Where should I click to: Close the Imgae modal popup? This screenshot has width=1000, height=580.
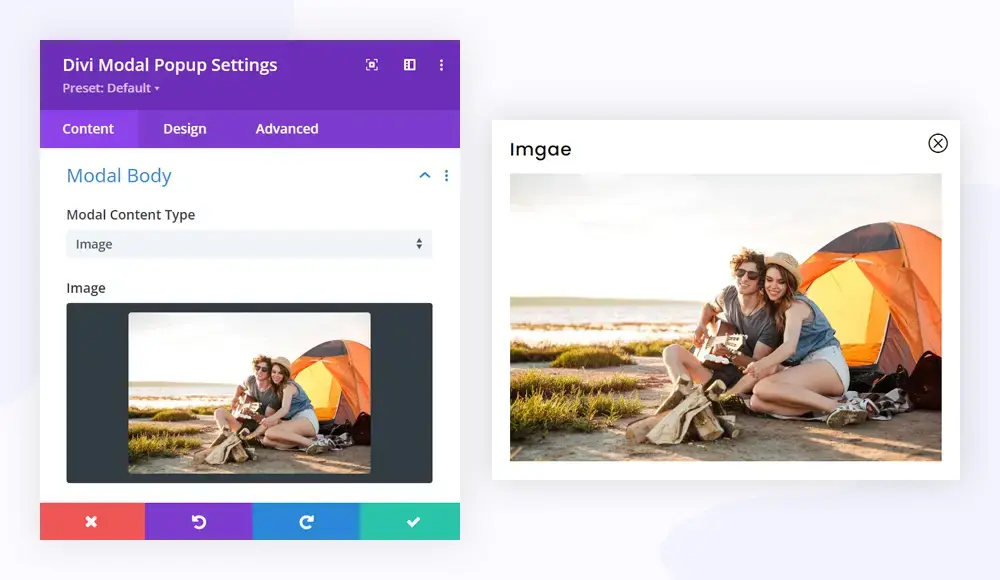point(938,143)
